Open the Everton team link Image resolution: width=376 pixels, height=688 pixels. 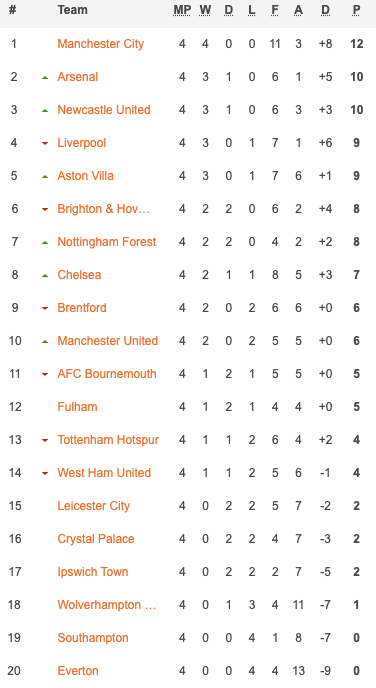click(78, 671)
